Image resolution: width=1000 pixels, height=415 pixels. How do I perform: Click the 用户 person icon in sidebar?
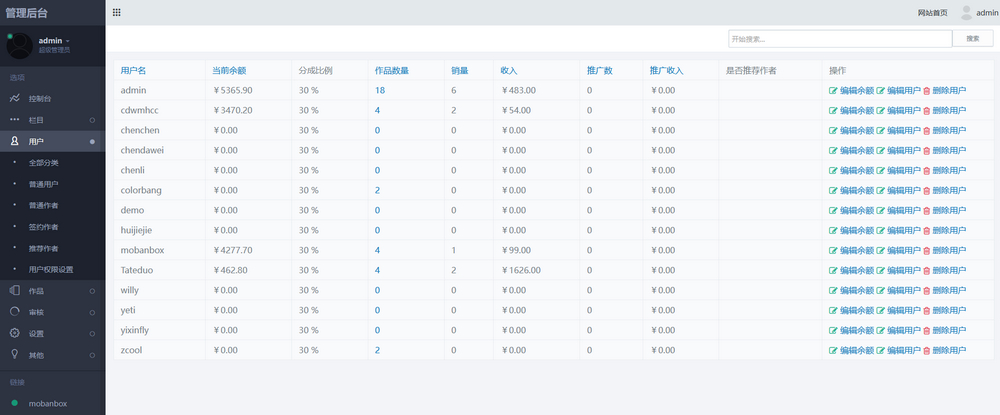click(14, 141)
